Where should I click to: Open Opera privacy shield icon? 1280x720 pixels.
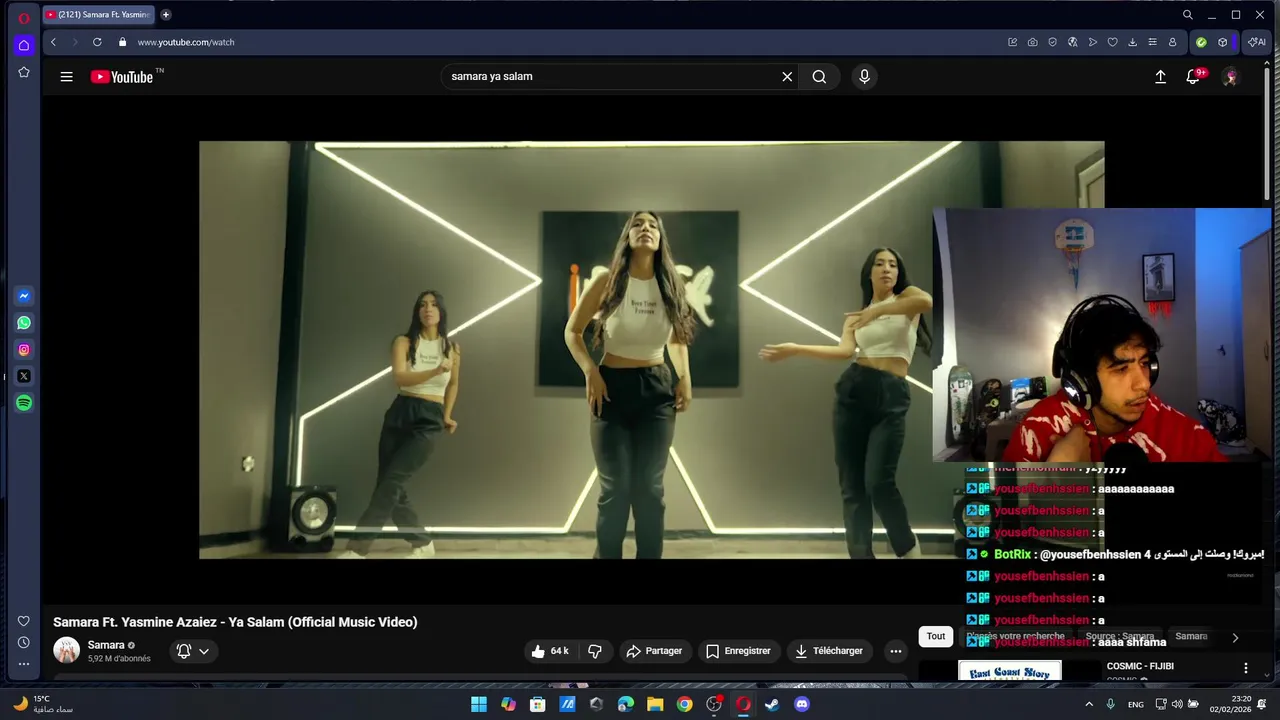click(x=1052, y=42)
